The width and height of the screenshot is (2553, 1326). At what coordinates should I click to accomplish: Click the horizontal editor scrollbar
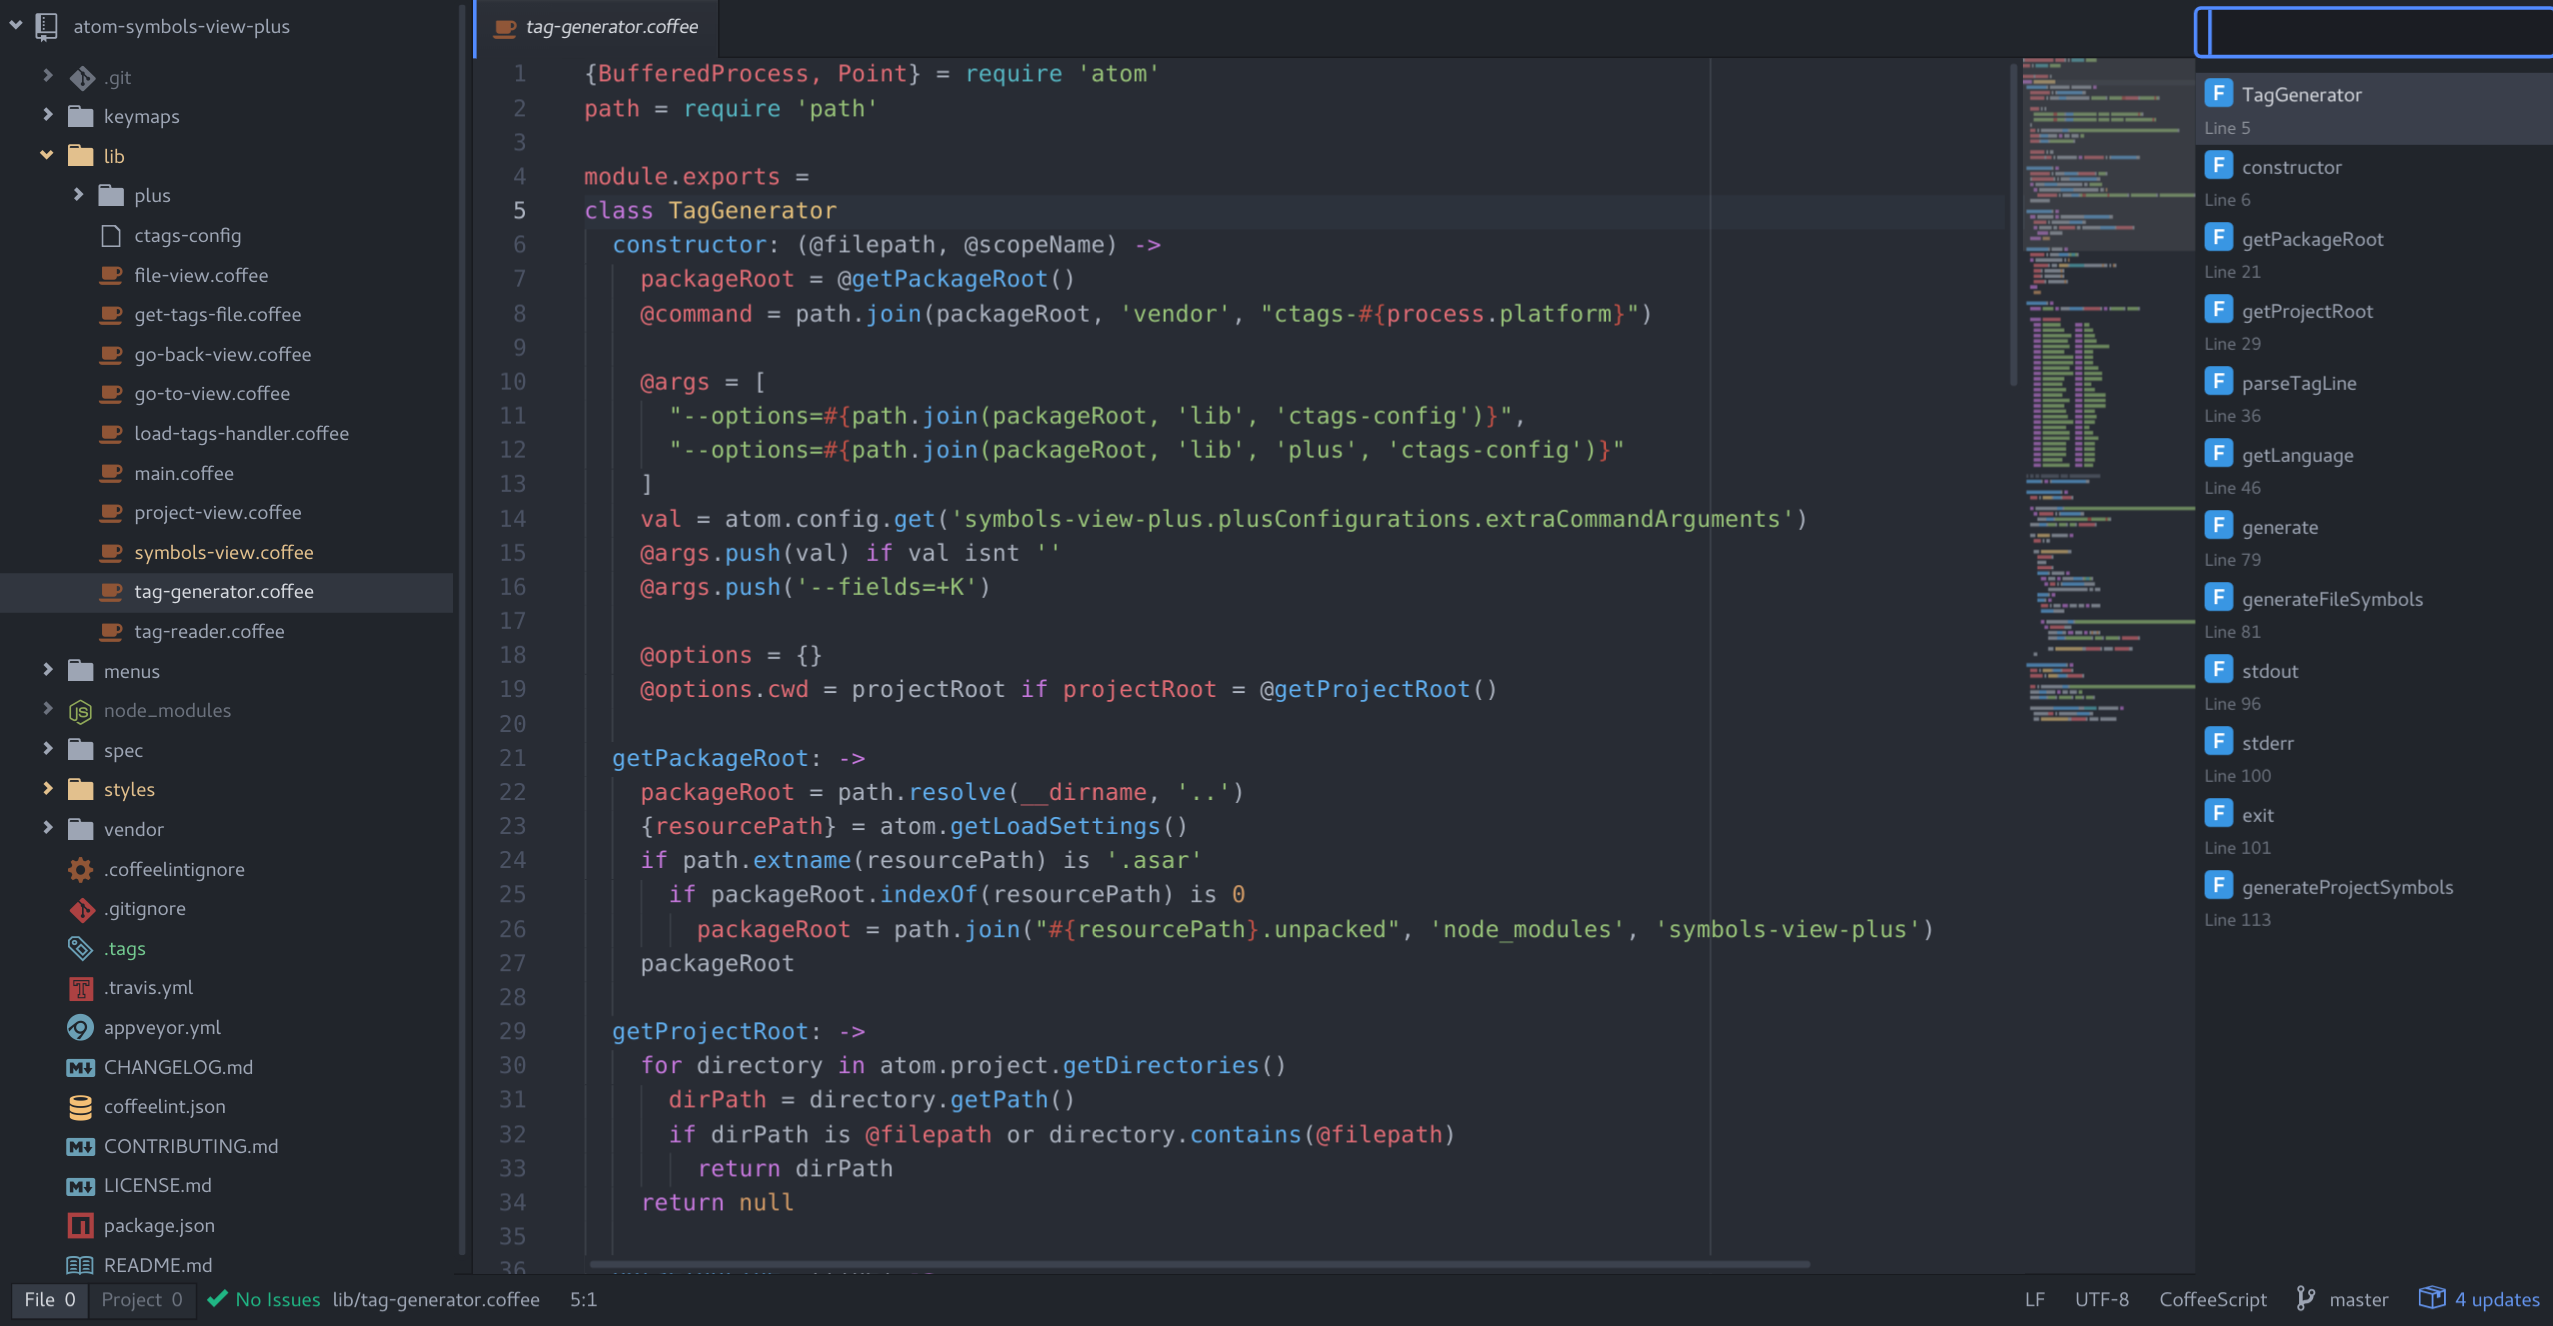(x=1198, y=1264)
